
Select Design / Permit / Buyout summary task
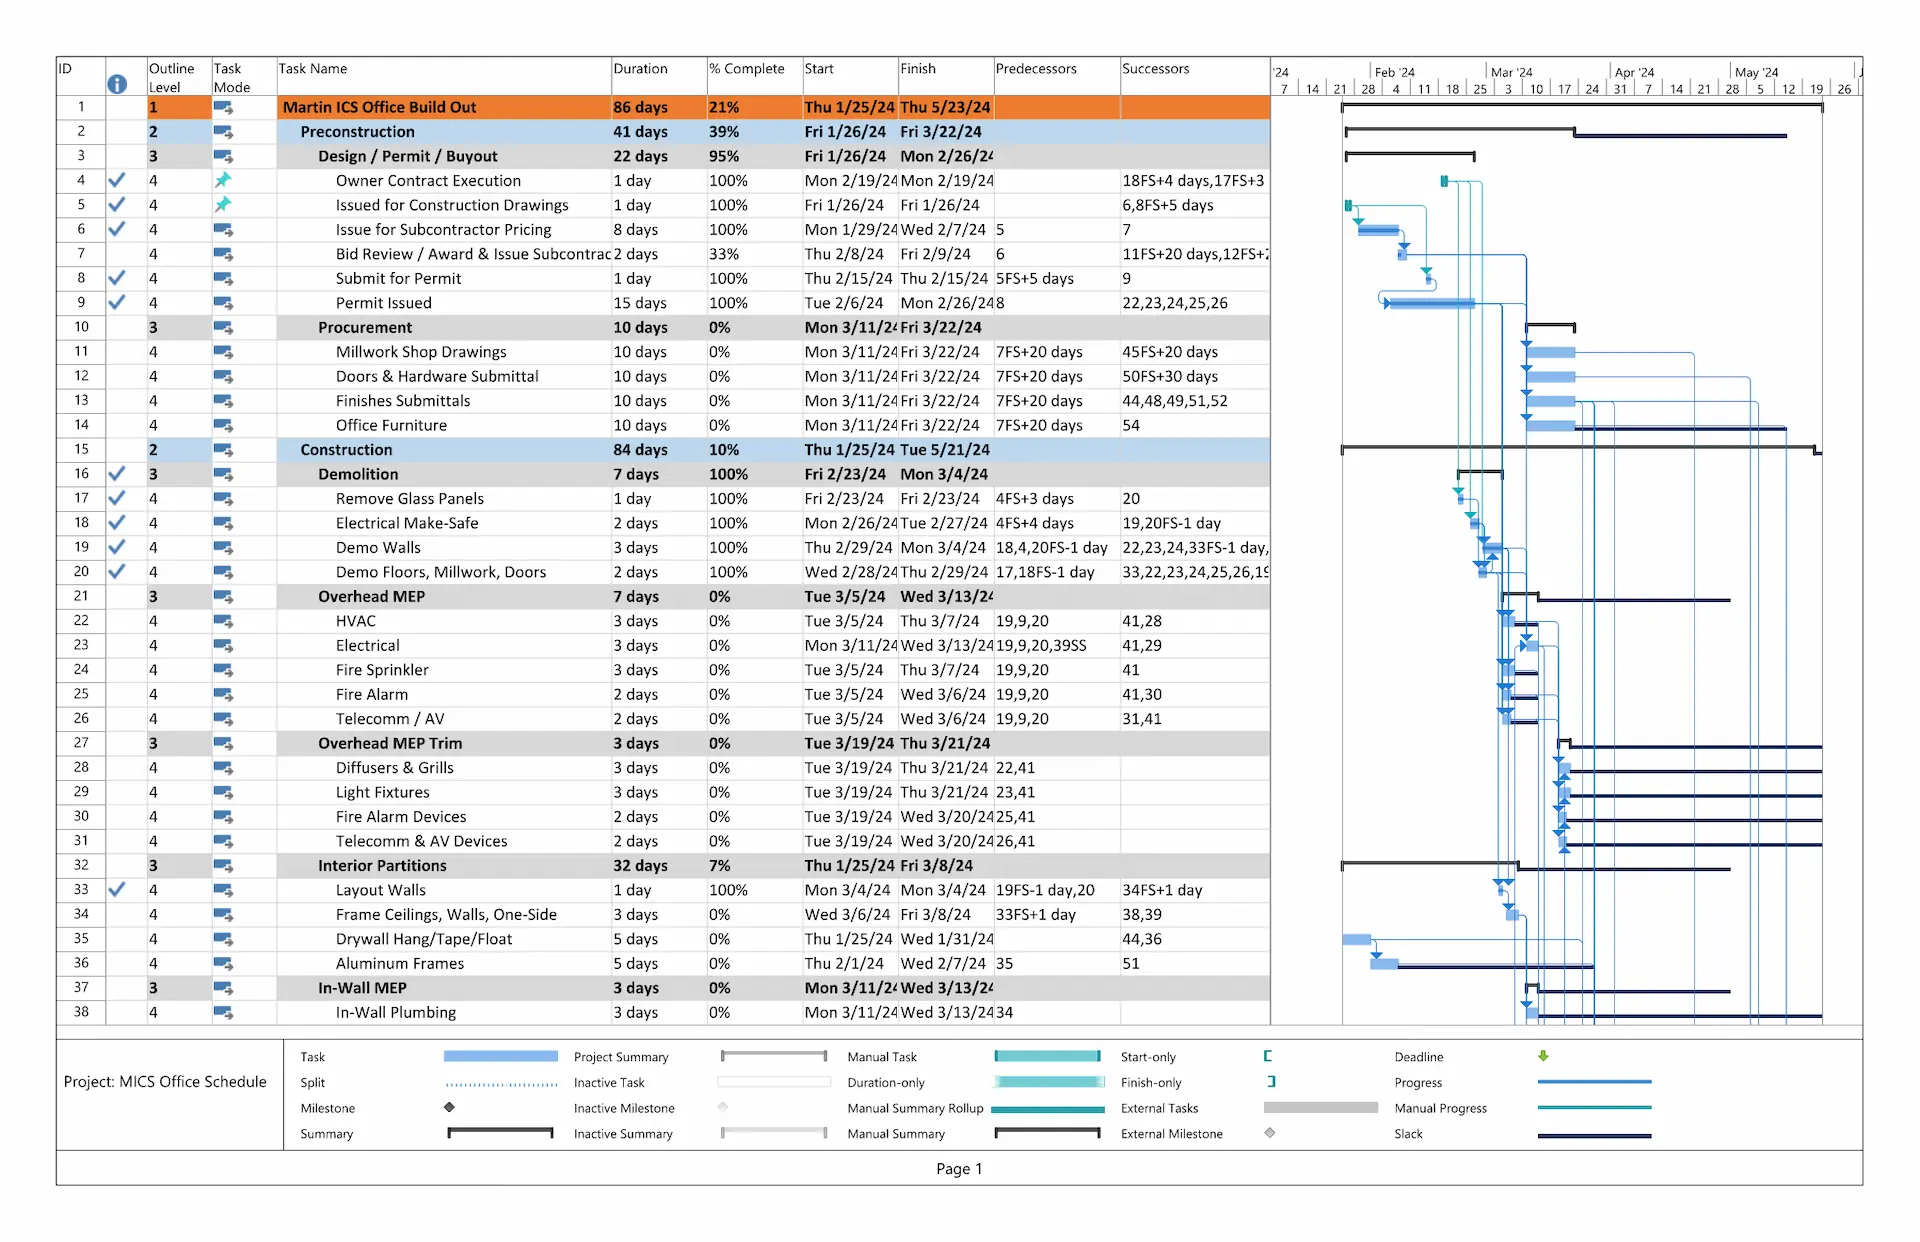tap(407, 156)
